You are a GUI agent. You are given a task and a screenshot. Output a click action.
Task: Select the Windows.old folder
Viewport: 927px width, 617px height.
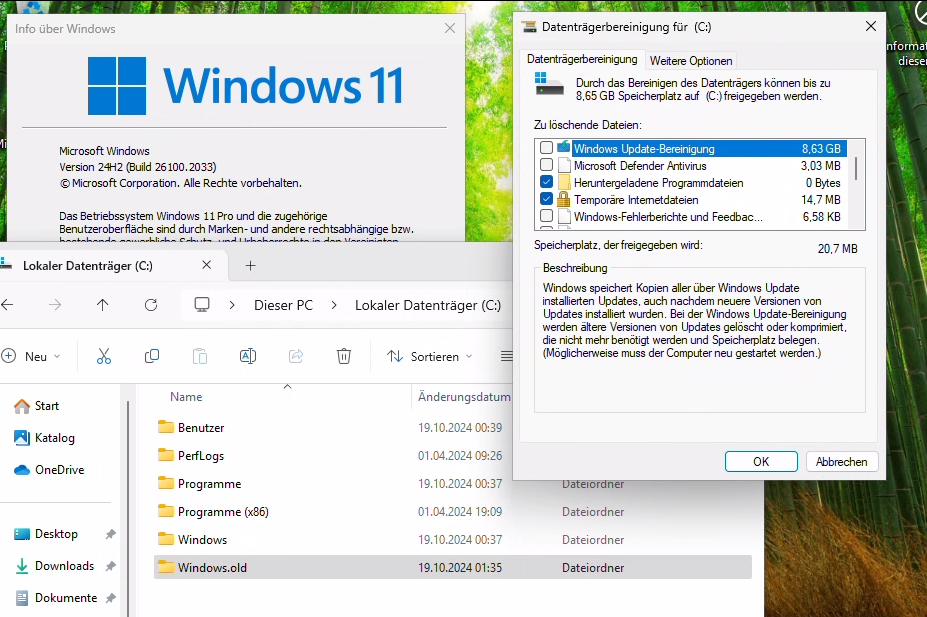click(x=452, y=567)
